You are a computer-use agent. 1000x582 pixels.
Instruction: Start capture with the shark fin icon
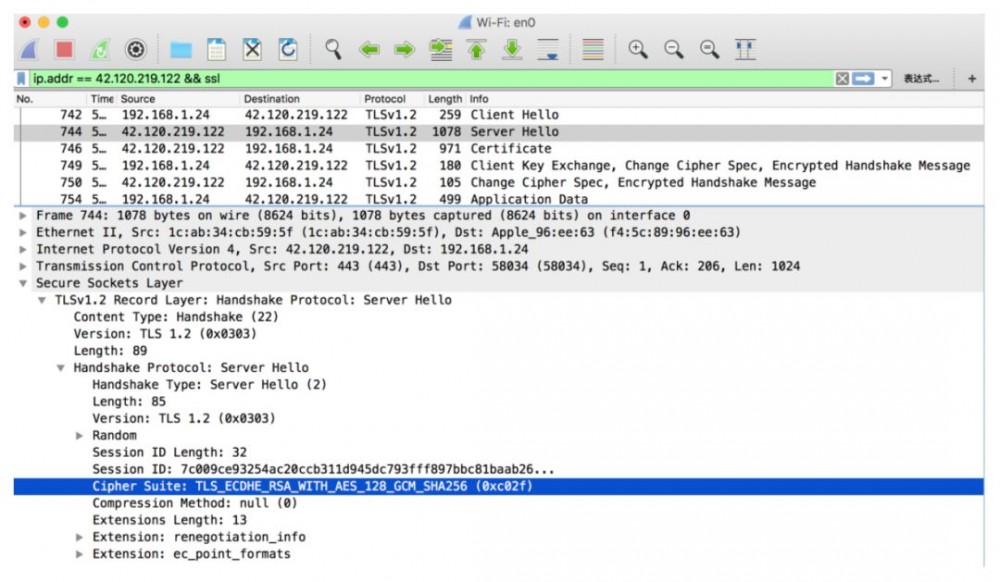click(x=30, y=50)
